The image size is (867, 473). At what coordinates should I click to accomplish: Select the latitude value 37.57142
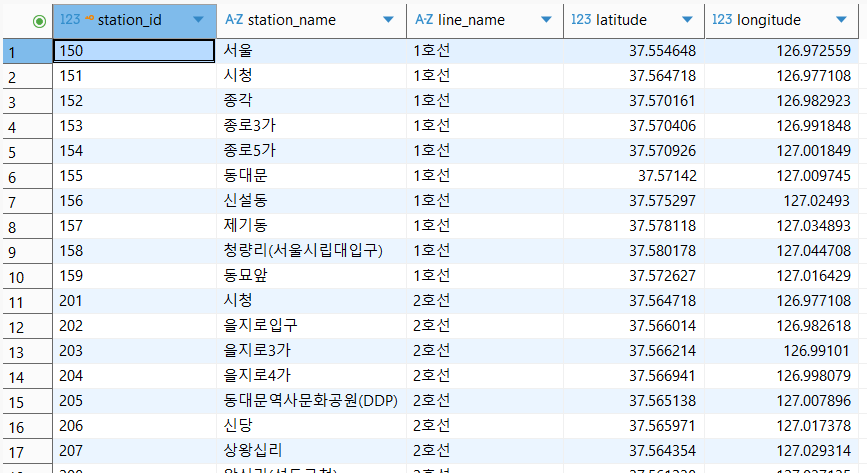(x=634, y=176)
